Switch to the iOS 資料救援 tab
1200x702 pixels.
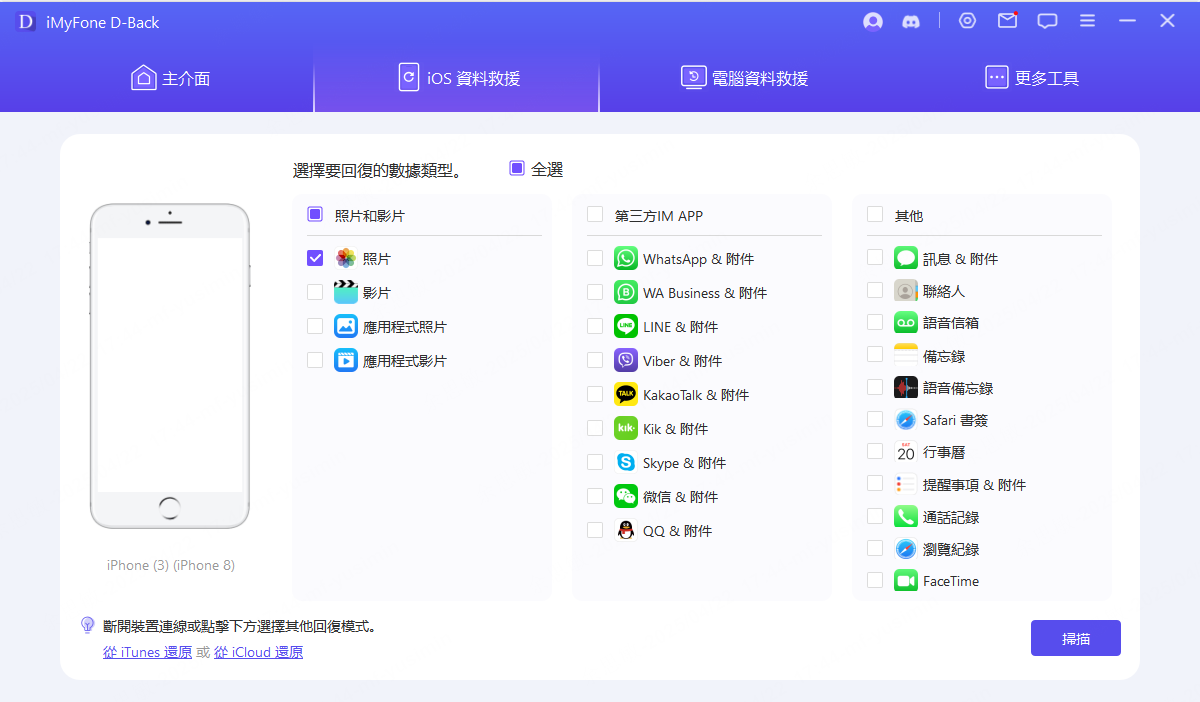[x=458, y=78]
